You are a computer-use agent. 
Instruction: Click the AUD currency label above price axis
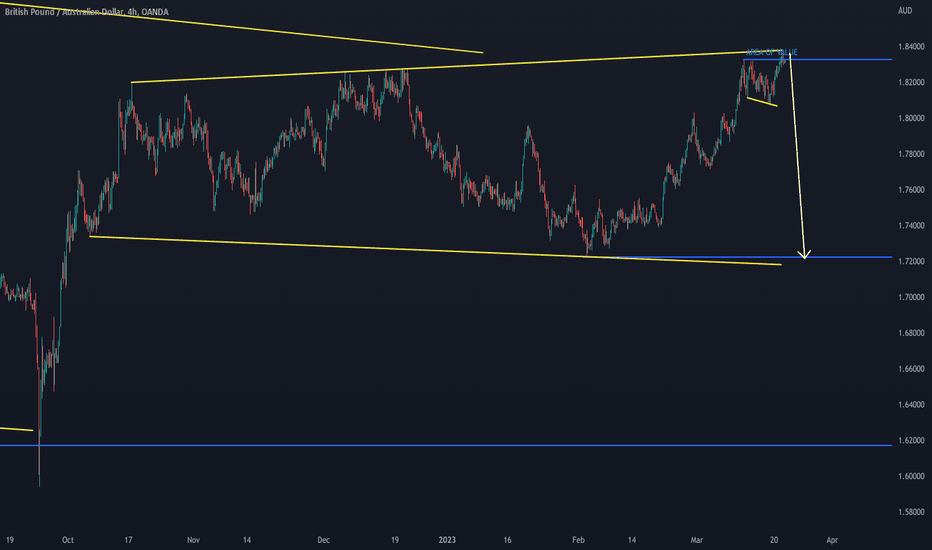point(905,11)
